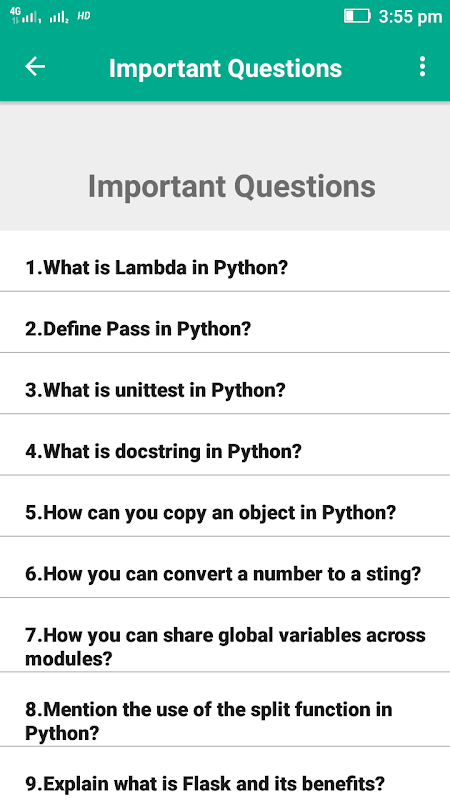
Task: Tap the 3:55 pm clock
Action: pyautogui.click(x=410, y=16)
